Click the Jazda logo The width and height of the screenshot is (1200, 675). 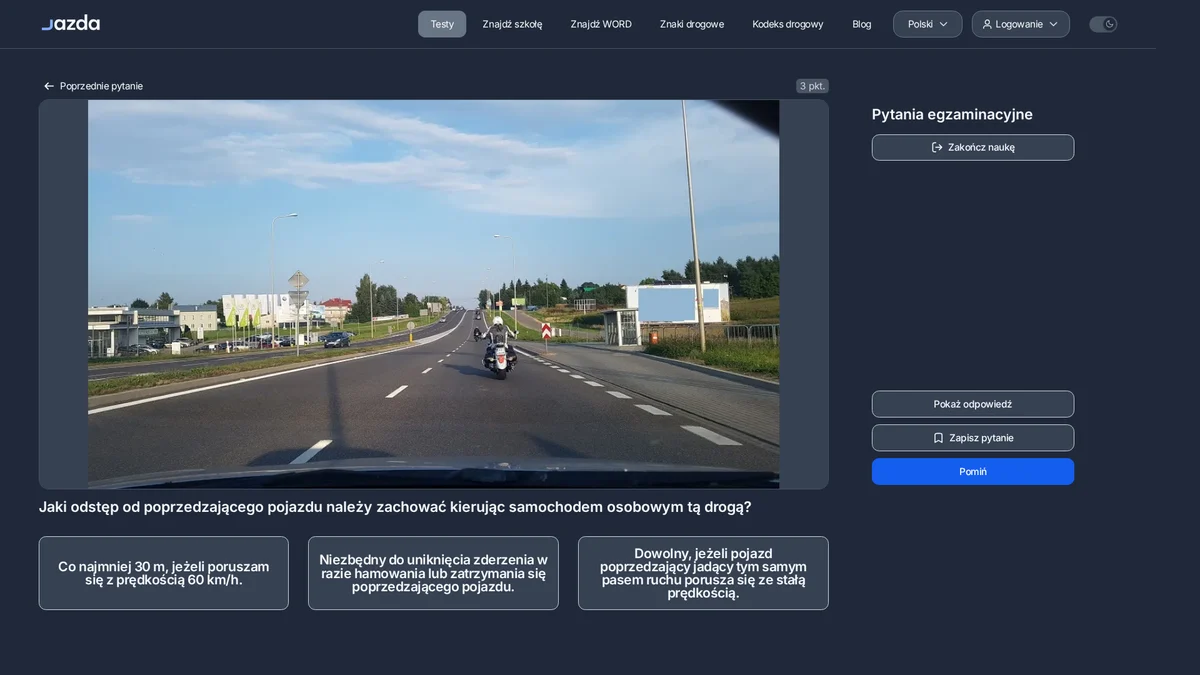pos(71,23)
